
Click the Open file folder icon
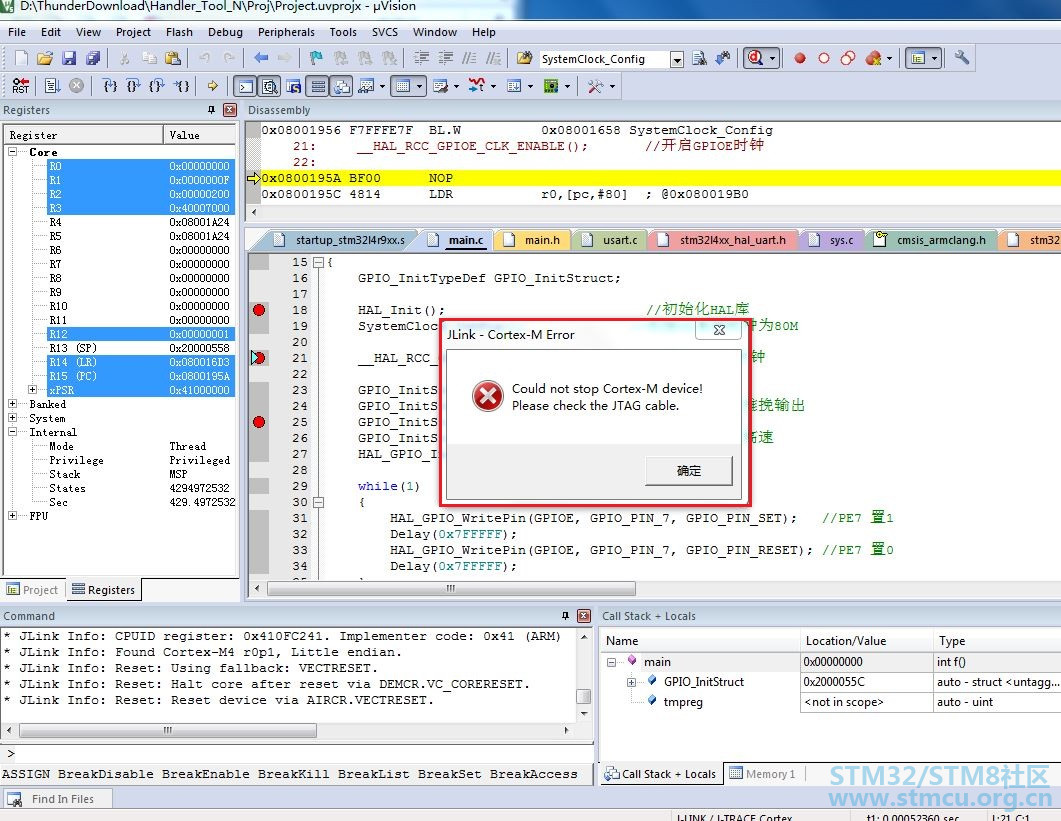pos(45,58)
